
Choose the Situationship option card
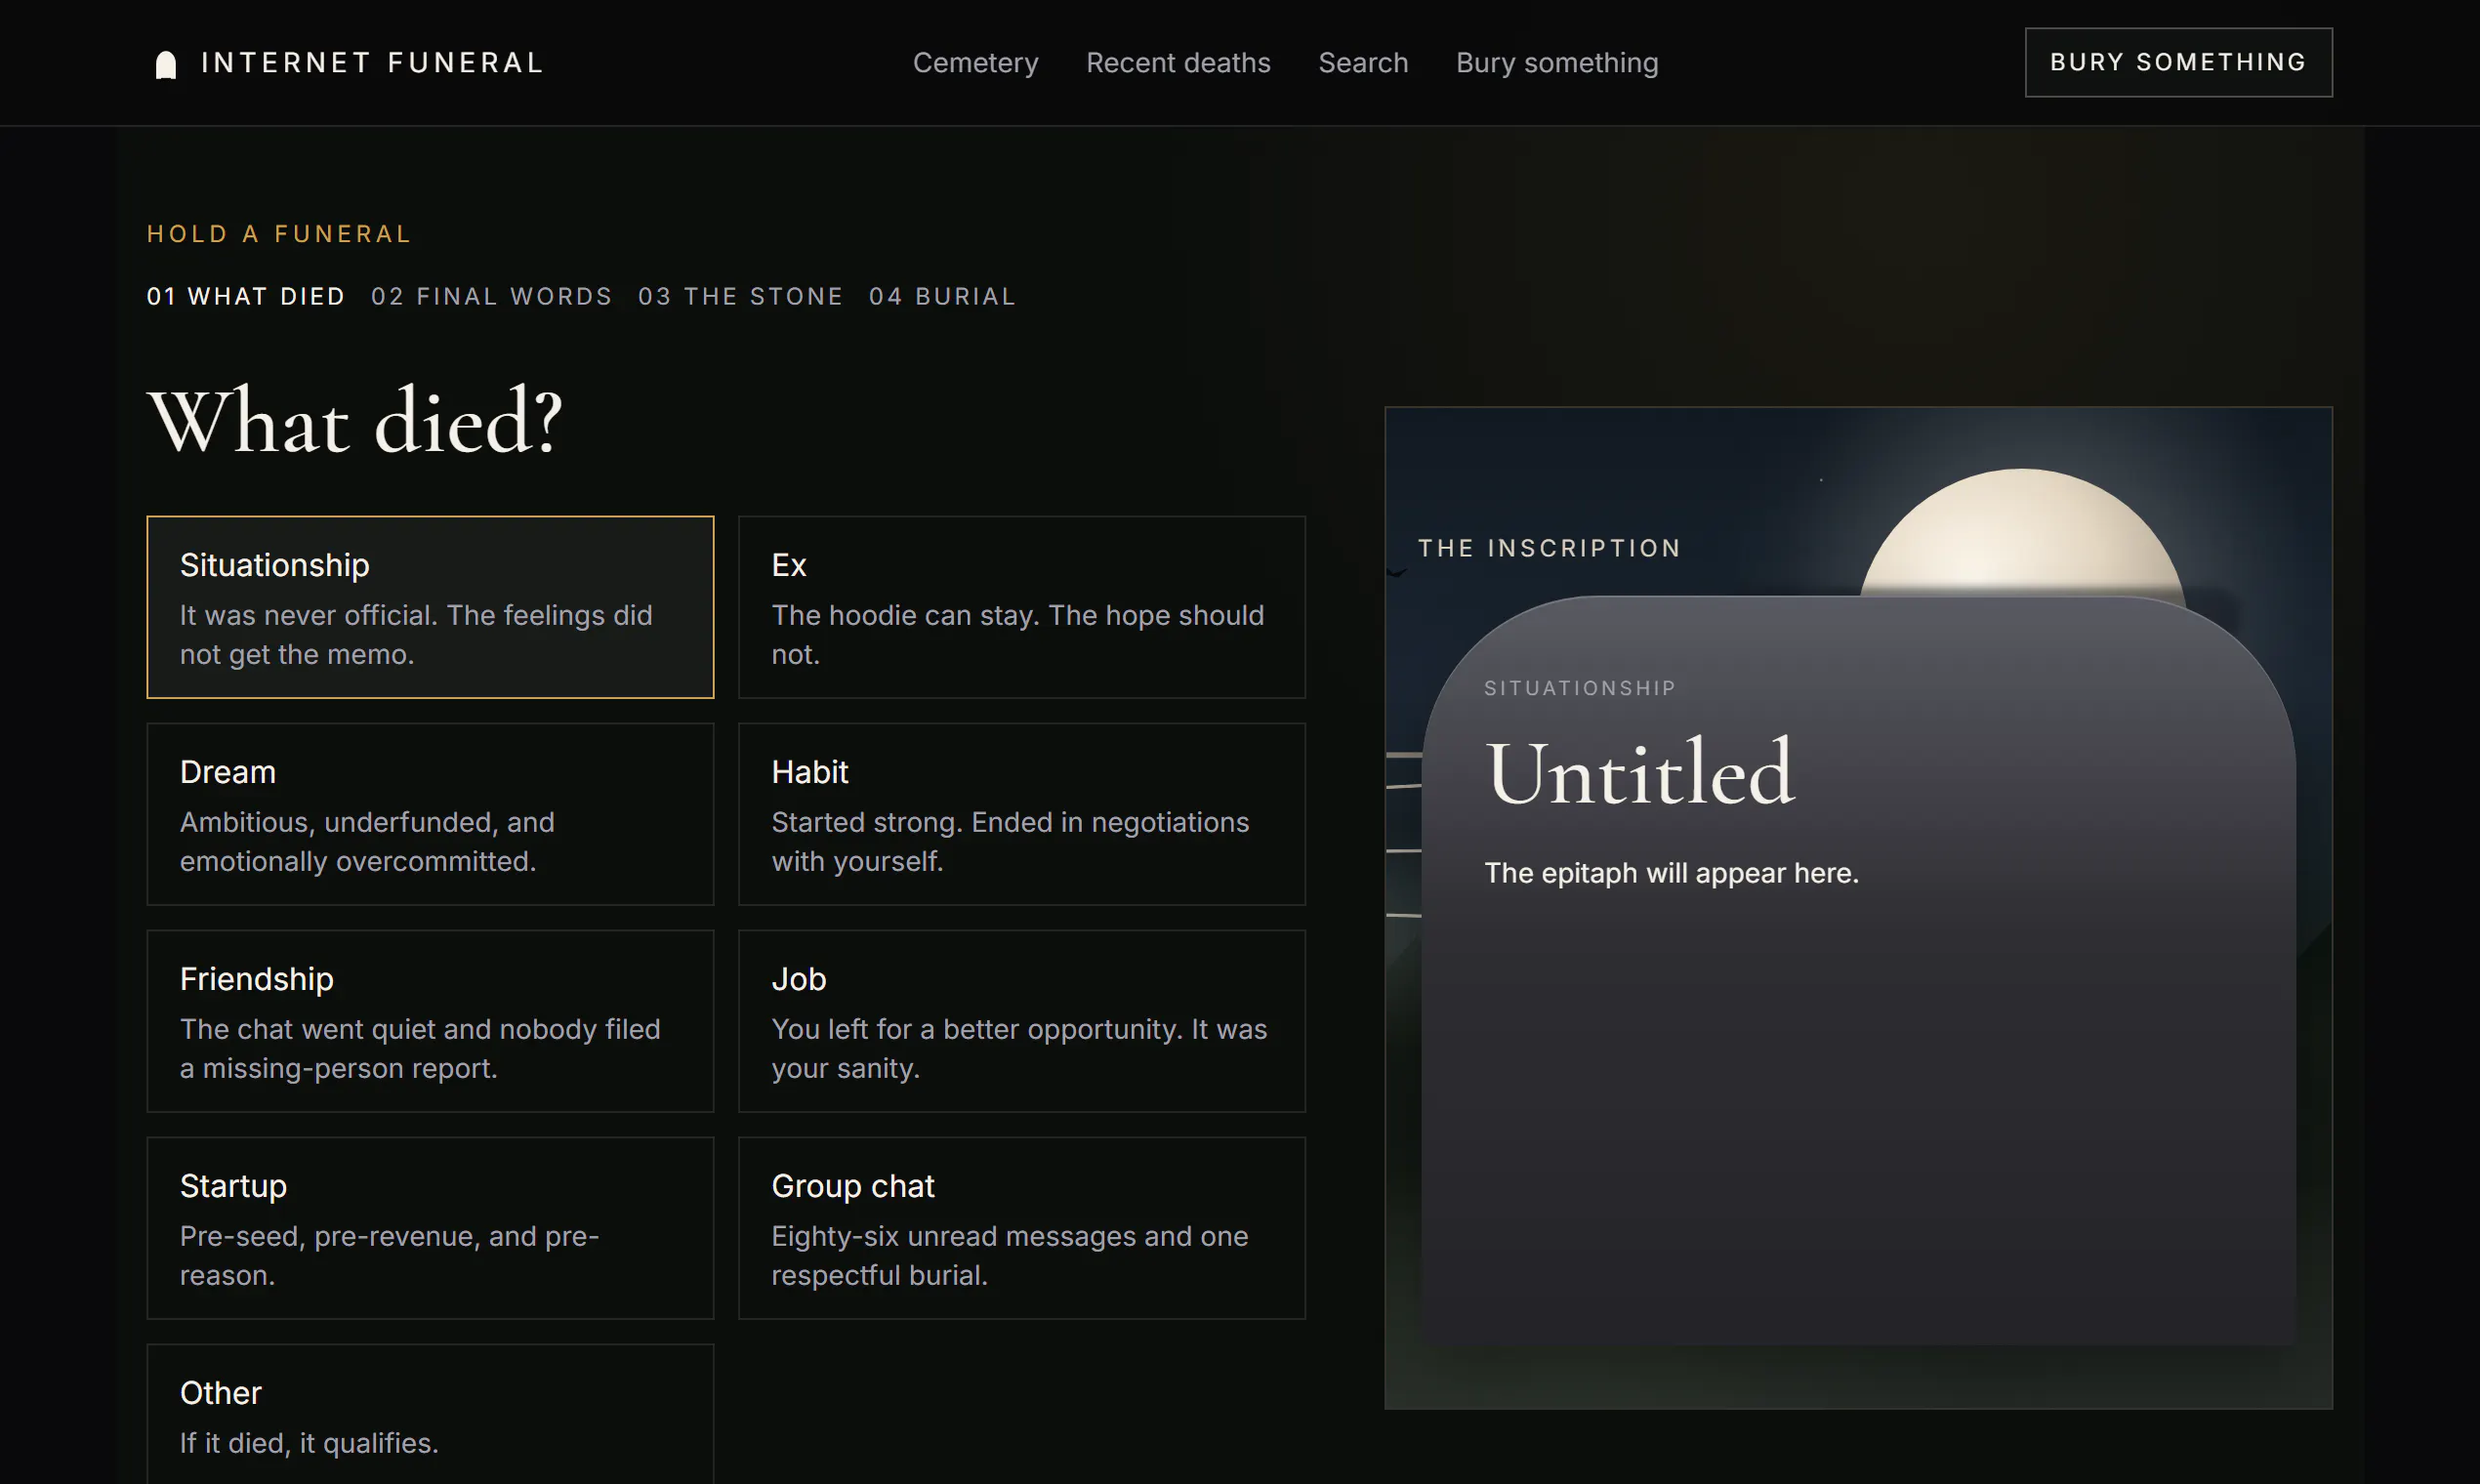pyautogui.click(x=430, y=607)
